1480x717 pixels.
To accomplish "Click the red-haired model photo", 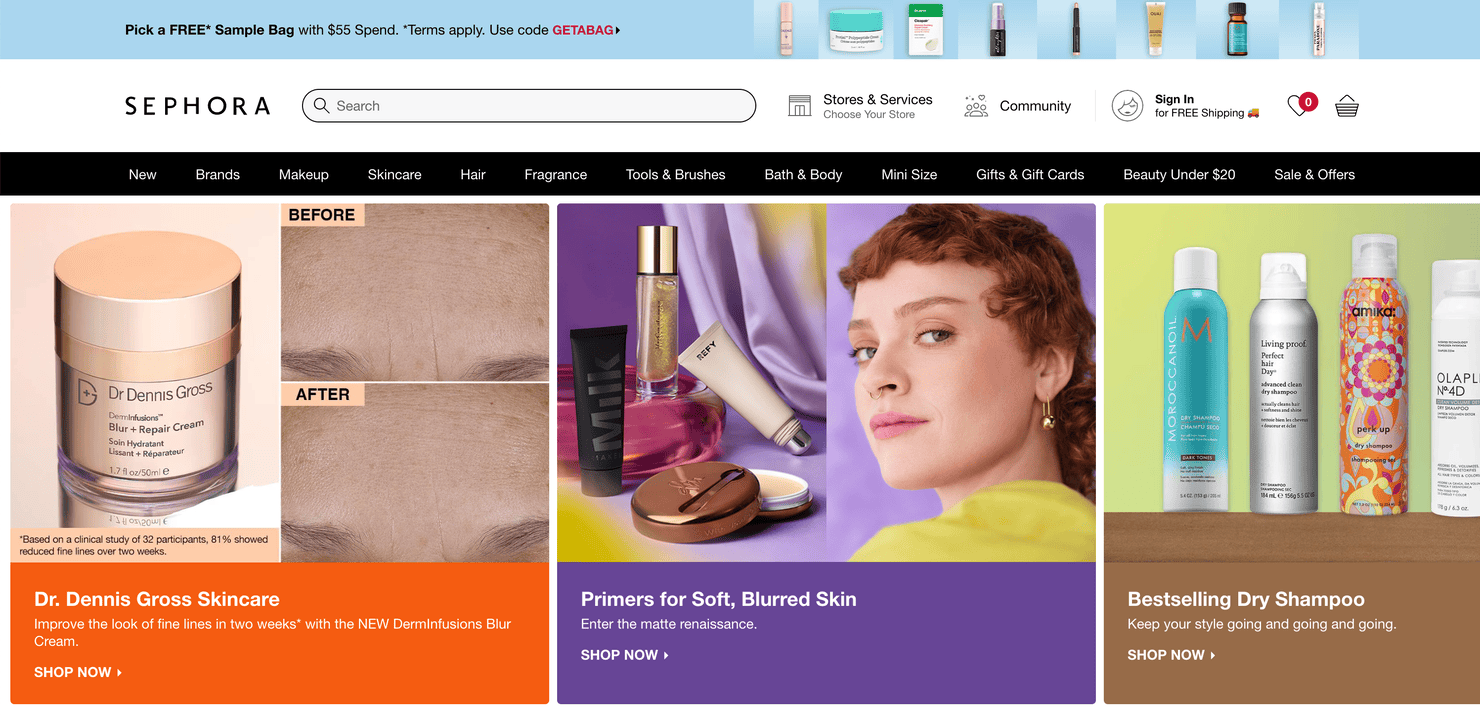I will [x=961, y=383].
